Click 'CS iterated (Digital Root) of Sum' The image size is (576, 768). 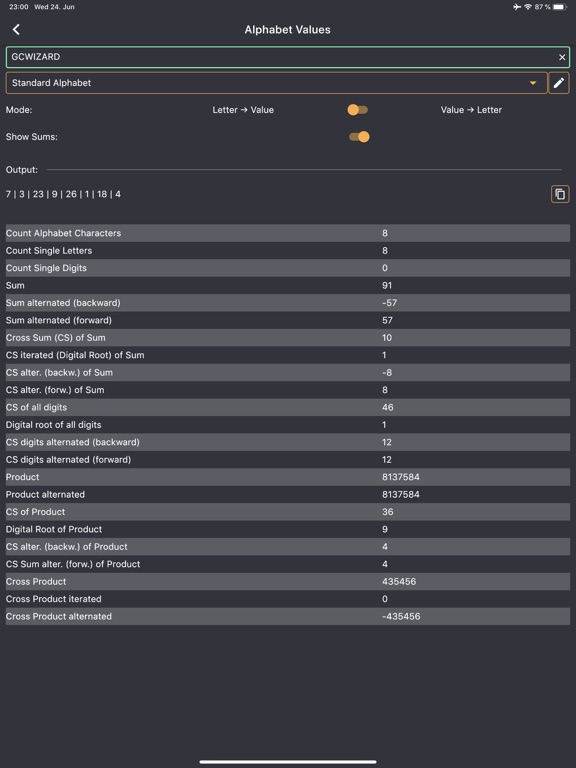(75, 355)
